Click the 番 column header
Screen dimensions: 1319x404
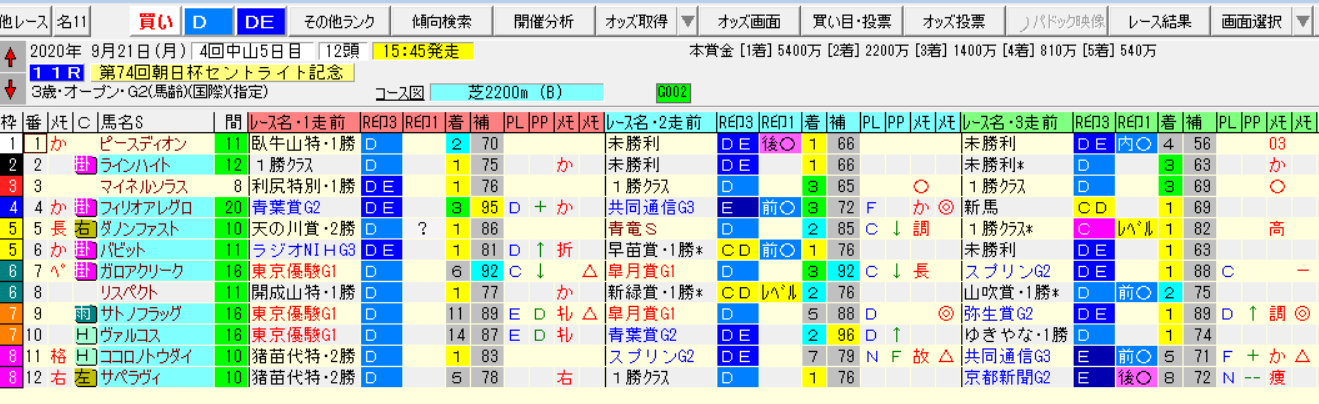point(34,123)
